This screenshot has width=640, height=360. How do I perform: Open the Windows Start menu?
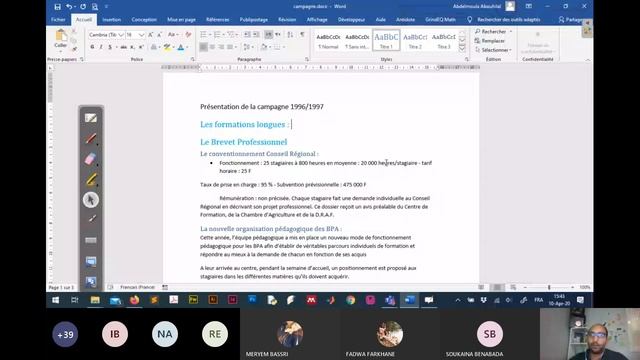click(x=56, y=300)
